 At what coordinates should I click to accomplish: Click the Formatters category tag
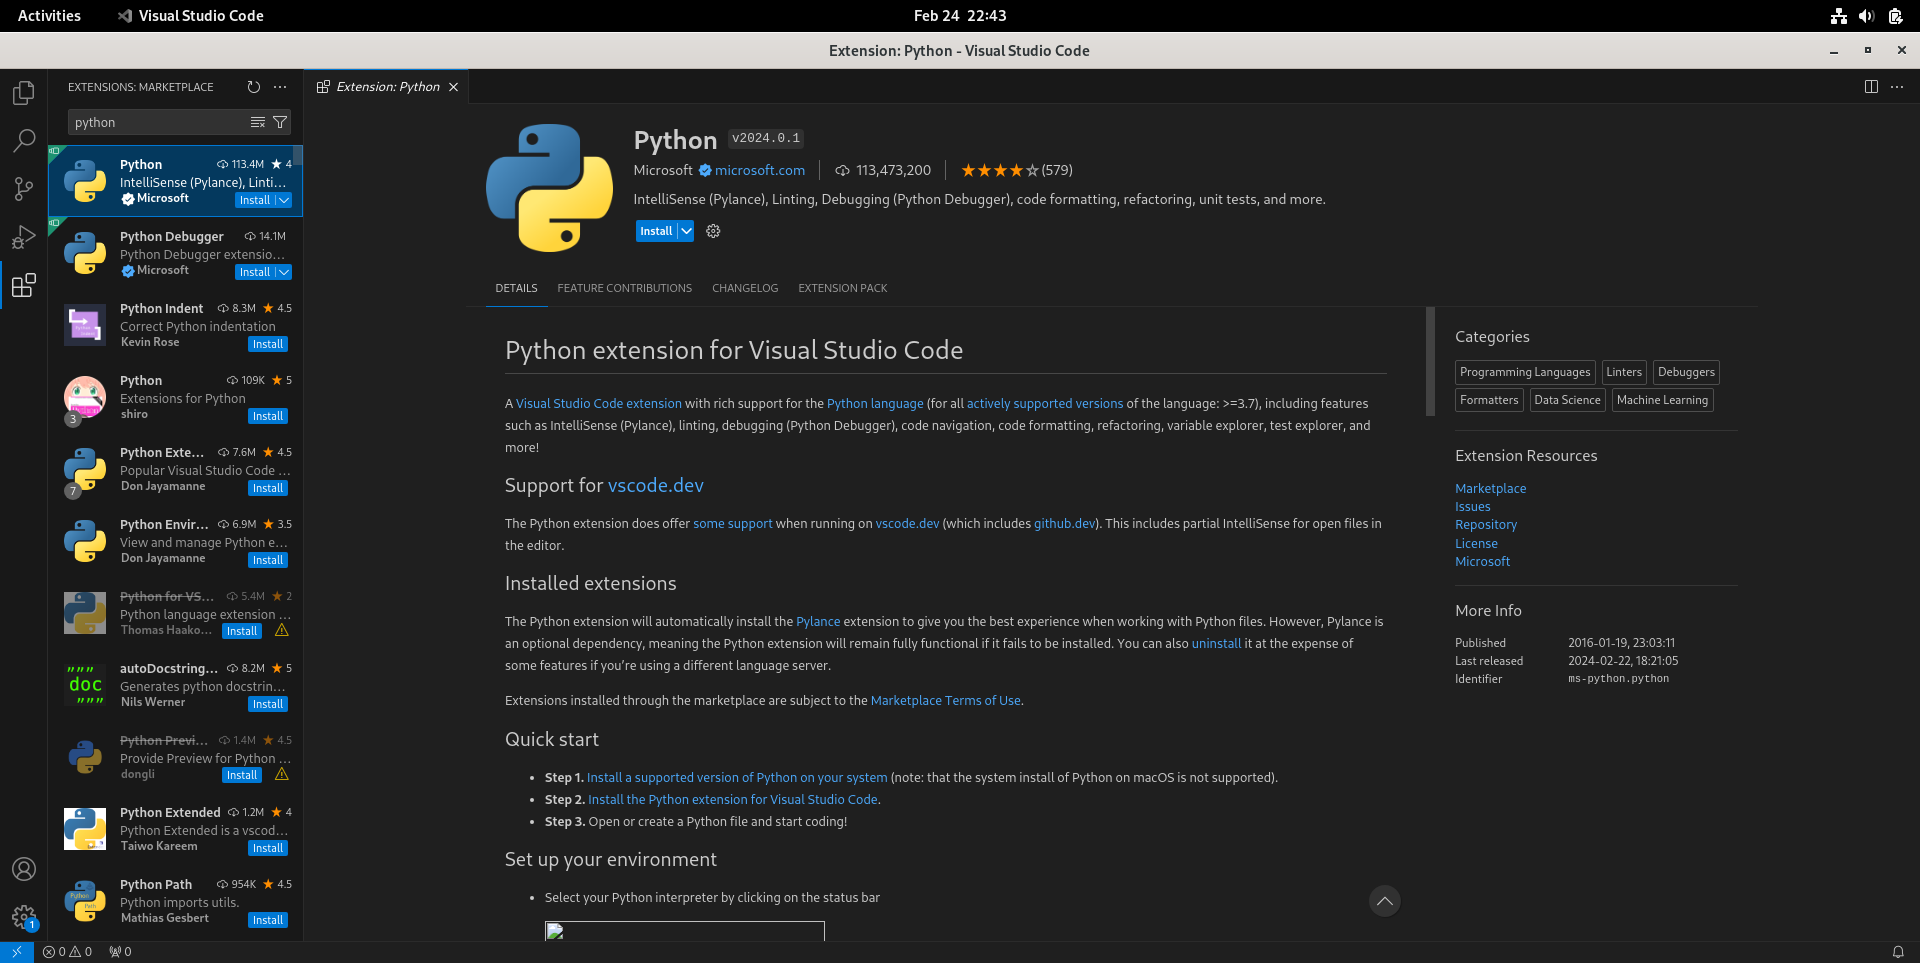1489,400
